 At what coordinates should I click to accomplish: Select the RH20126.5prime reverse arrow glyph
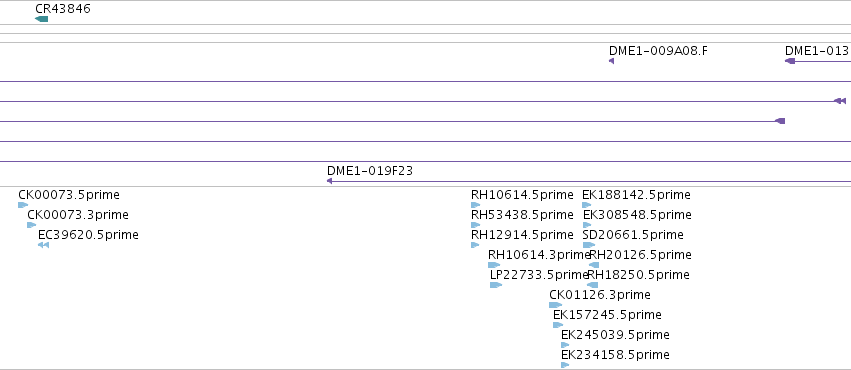[594, 265]
